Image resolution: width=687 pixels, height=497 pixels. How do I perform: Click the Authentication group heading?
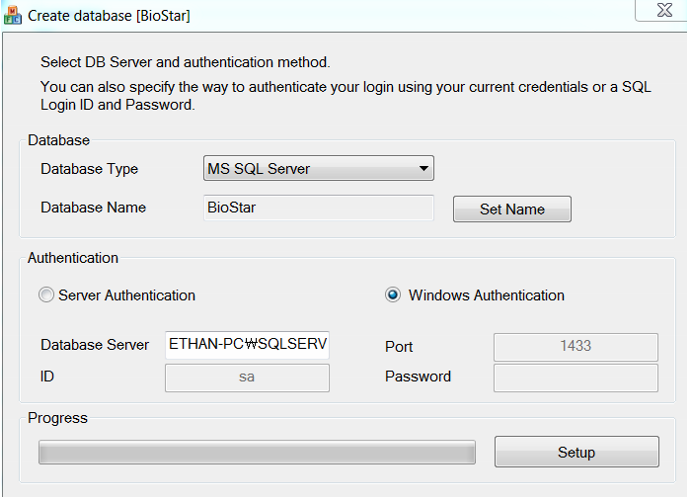pos(73,258)
